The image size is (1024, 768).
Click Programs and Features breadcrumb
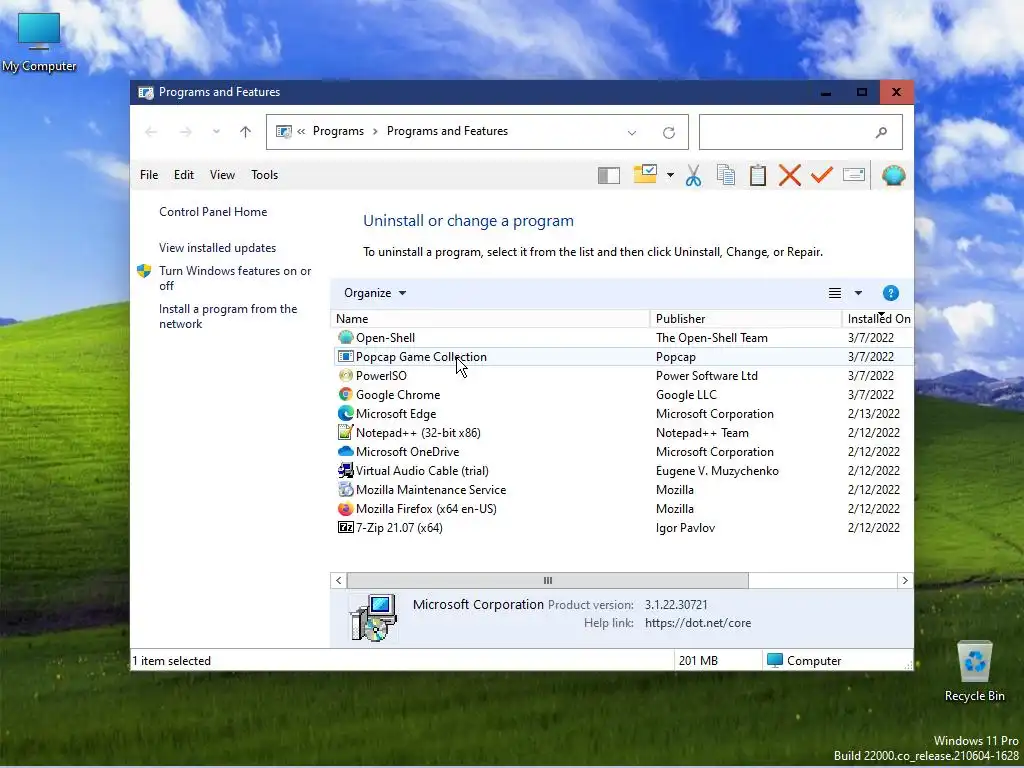coord(447,131)
